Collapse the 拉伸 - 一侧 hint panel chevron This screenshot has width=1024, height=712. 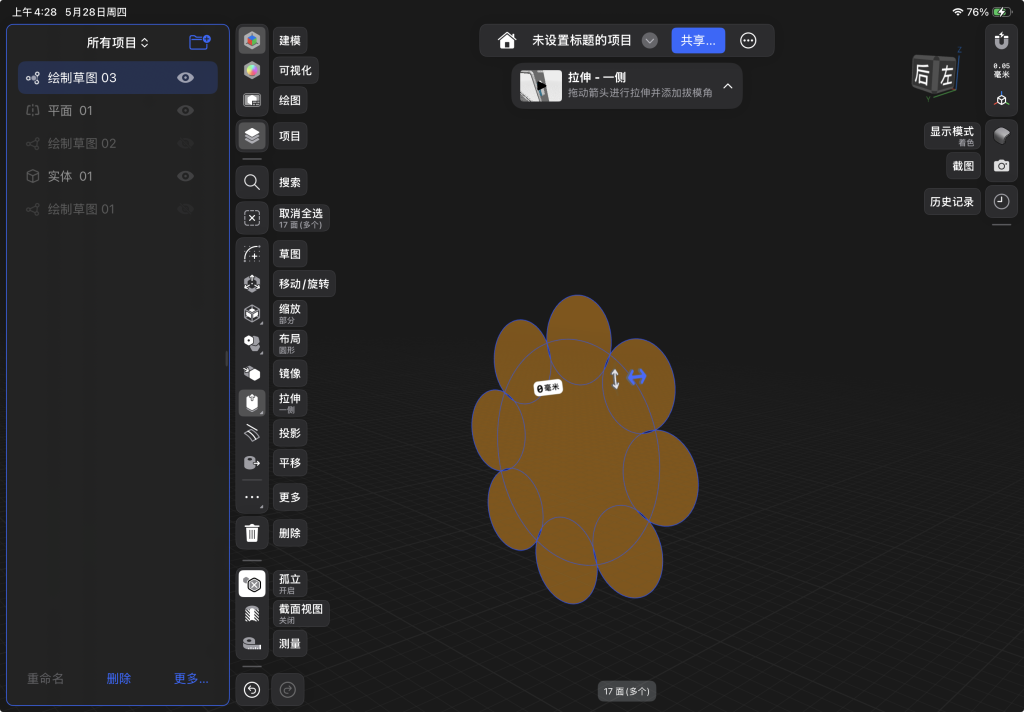pyautogui.click(x=728, y=86)
